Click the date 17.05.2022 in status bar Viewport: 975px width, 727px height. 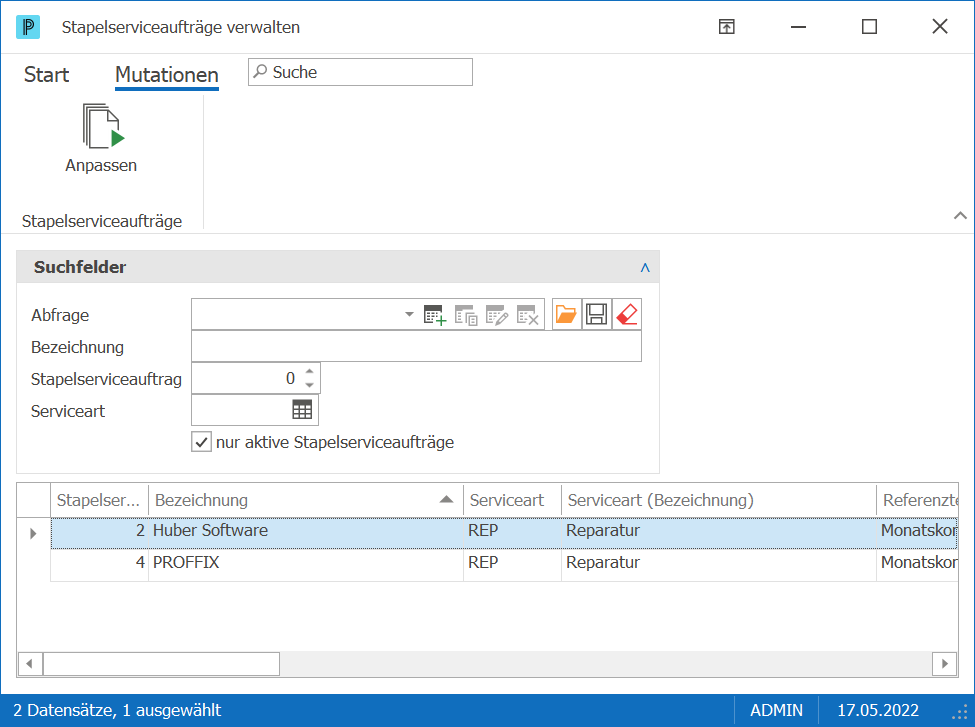(x=877, y=710)
